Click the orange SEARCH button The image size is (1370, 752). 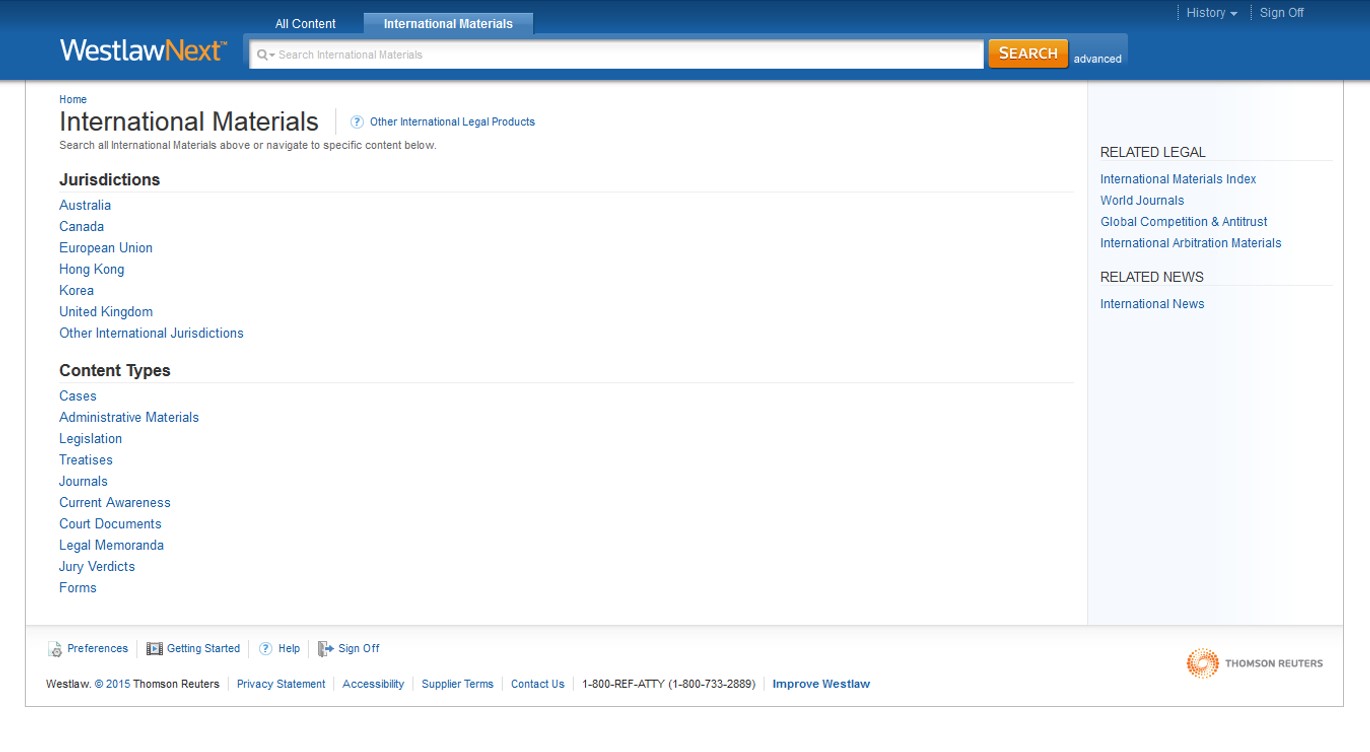click(1028, 53)
